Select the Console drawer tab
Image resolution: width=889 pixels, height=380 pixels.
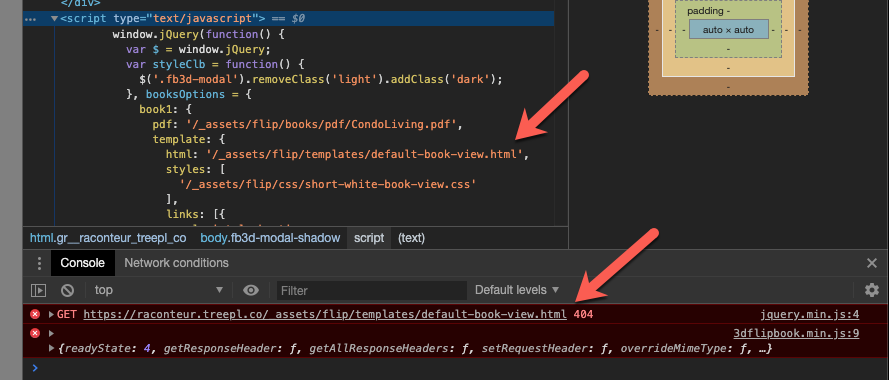83,263
